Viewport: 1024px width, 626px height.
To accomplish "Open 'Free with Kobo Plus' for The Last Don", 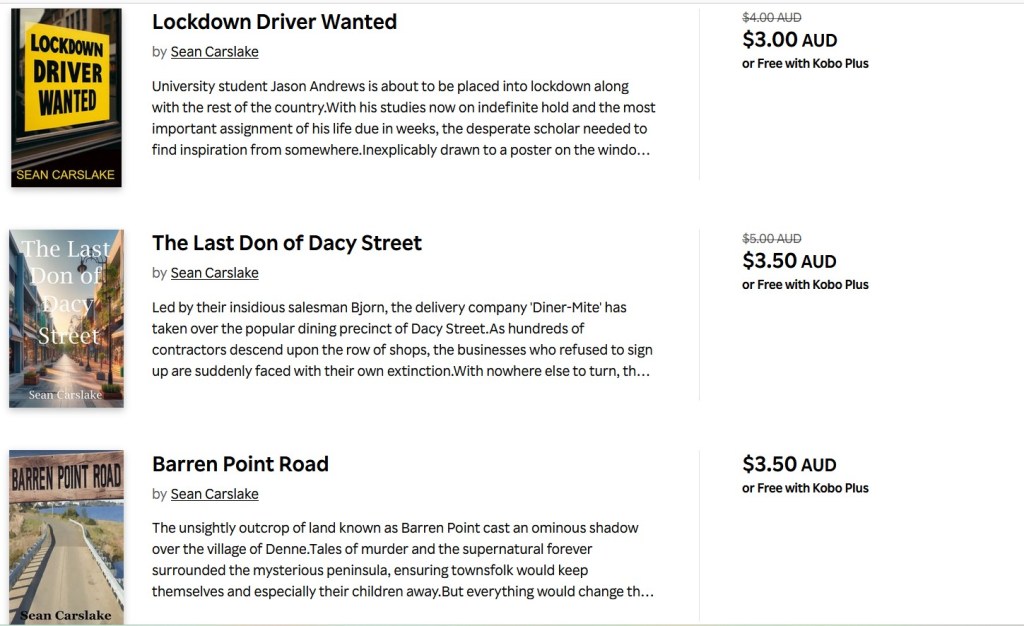I will [805, 284].
